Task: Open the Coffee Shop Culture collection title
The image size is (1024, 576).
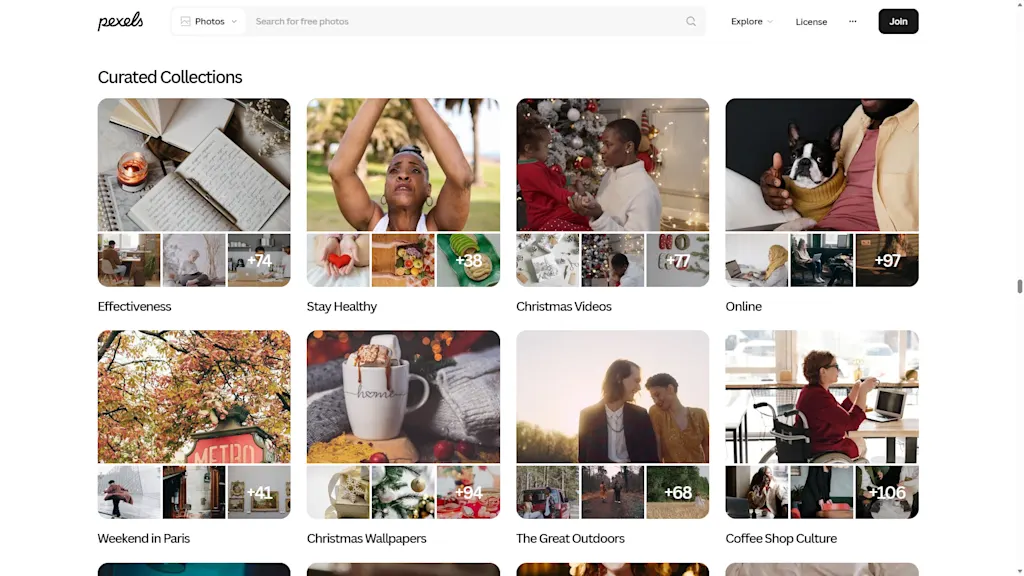Action: 781,538
